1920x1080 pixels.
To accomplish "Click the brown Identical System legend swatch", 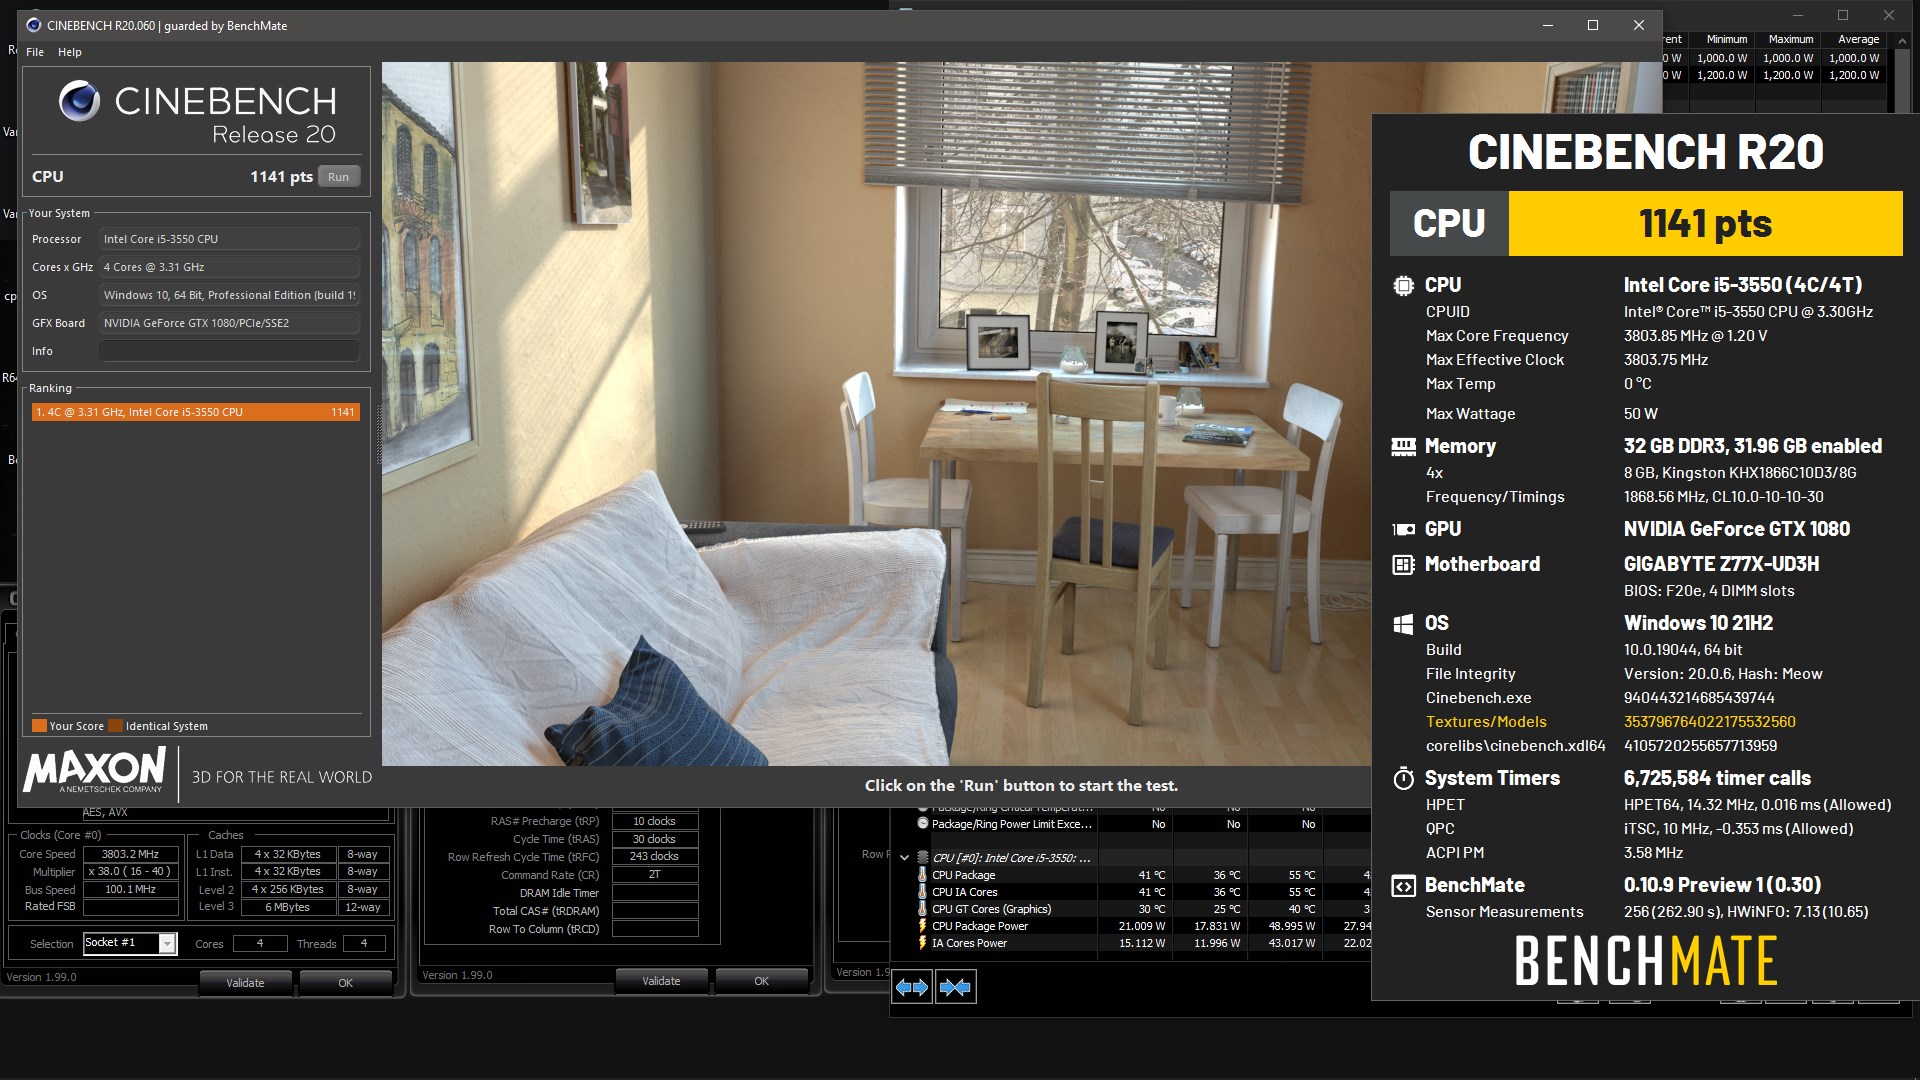I will coord(115,726).
